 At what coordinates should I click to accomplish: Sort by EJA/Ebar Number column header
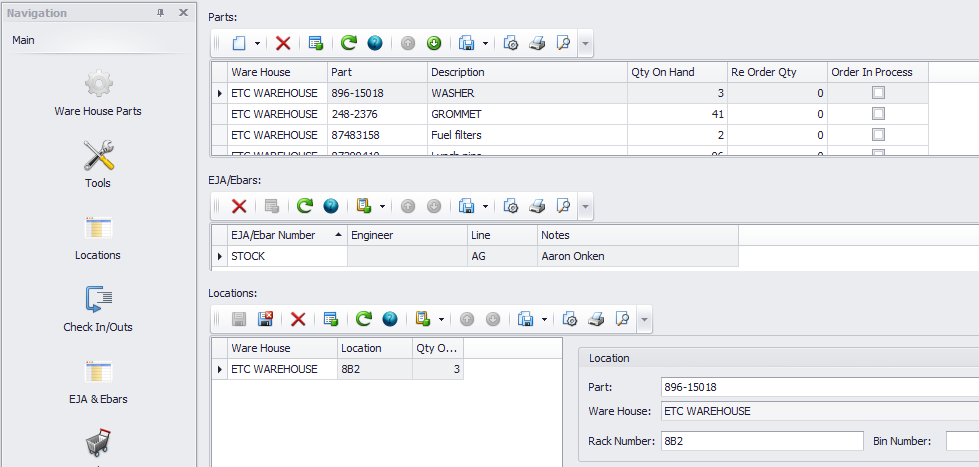287,235
